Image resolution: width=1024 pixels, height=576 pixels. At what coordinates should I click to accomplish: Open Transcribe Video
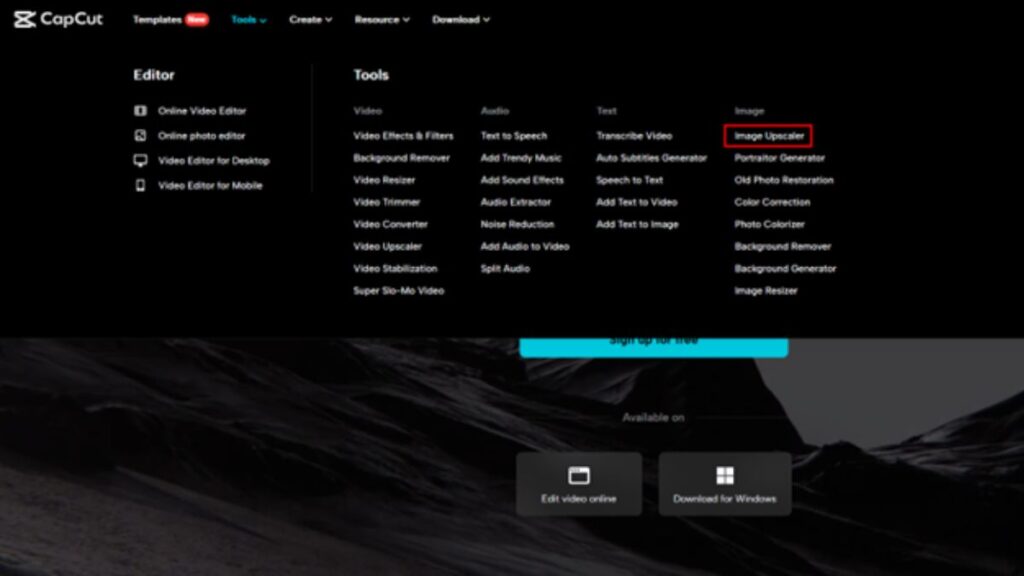tap(634, 136)
